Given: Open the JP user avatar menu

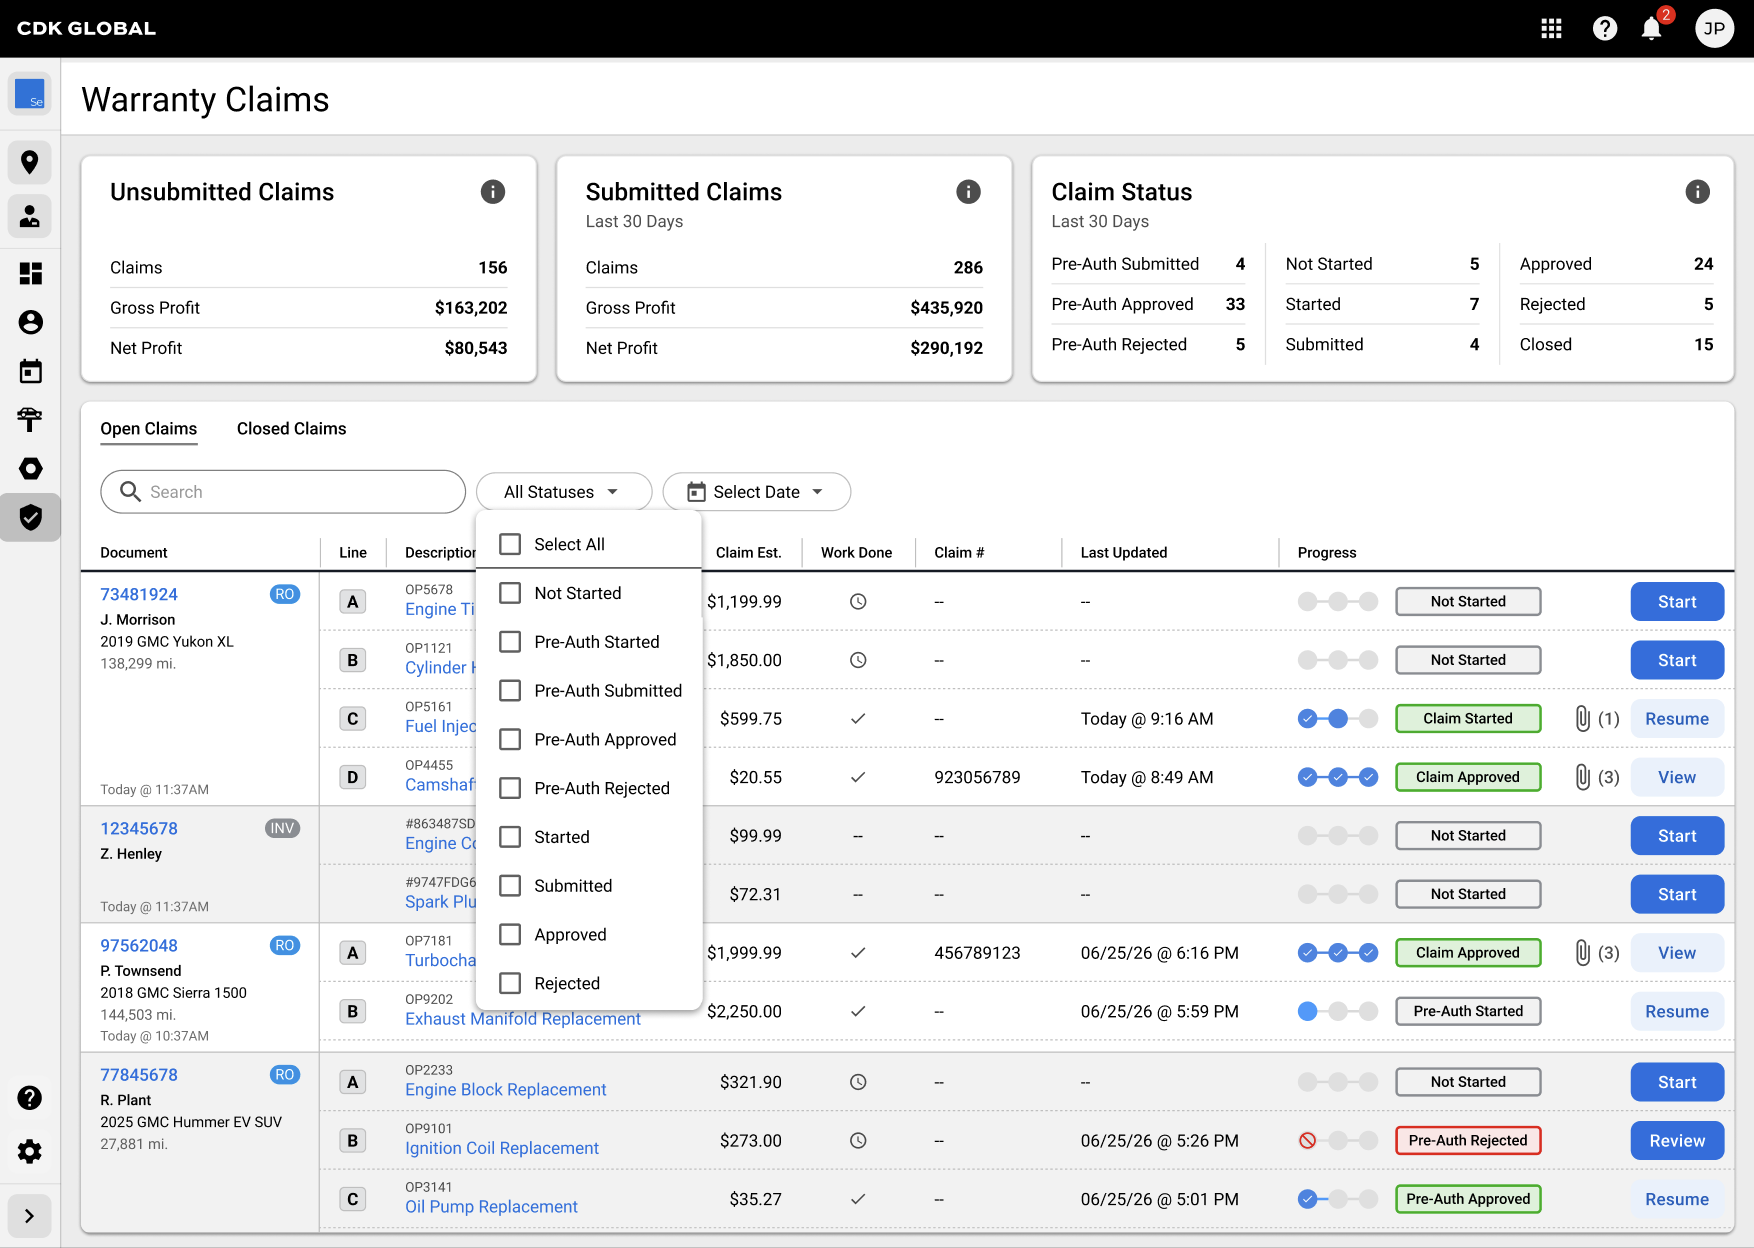Looking at the screenshot, I should tap(1714, 28).
